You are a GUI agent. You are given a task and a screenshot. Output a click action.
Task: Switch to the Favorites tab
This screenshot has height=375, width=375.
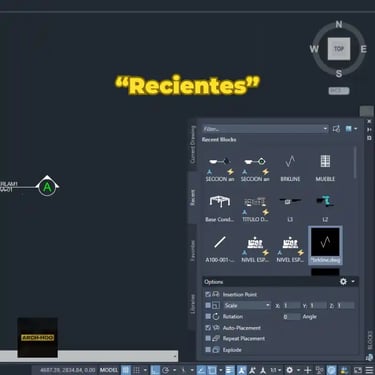(x=192, y=251)
